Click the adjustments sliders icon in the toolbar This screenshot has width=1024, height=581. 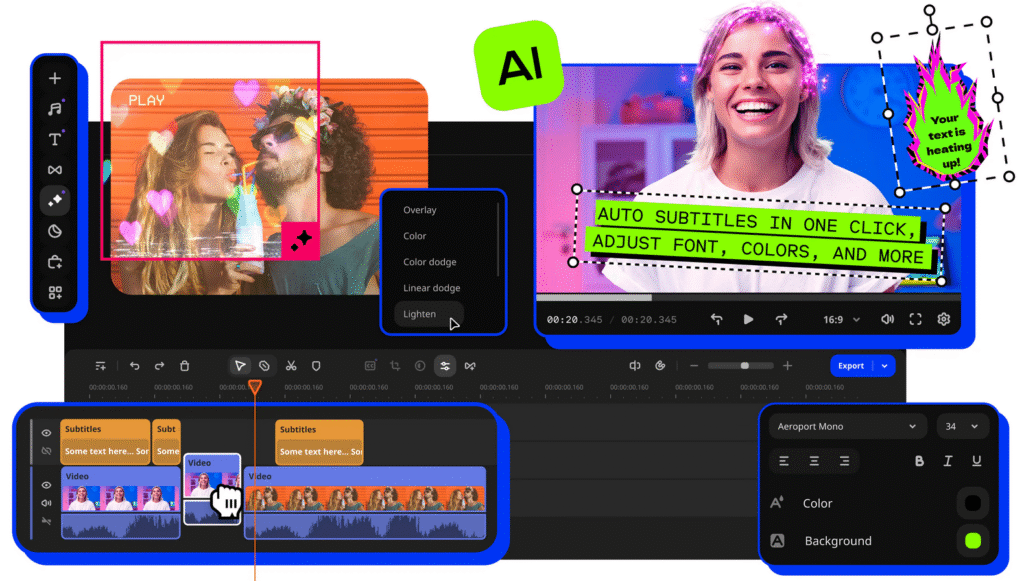445,365
